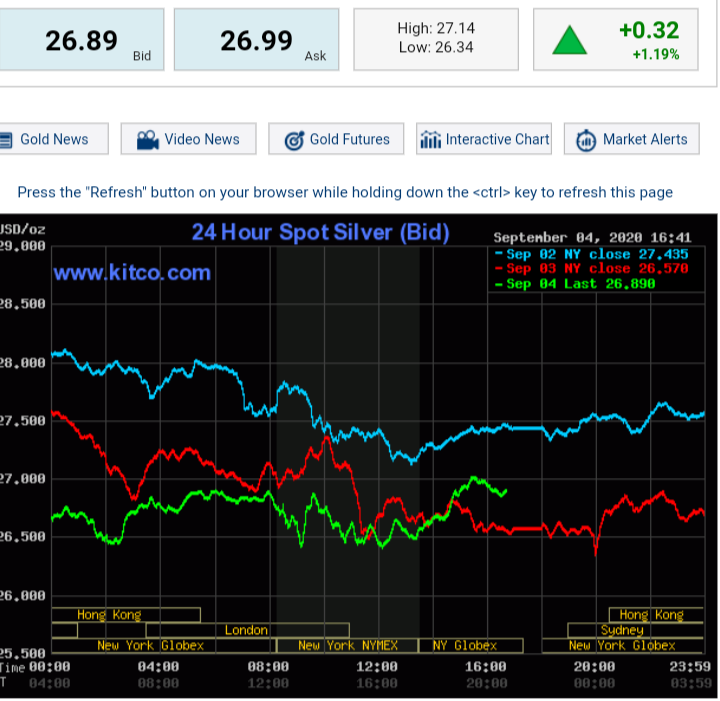The width and height of the screenshot is (720, 701).
Task: Click the Gold News newspaper icon
Action: tap(6, 140)
